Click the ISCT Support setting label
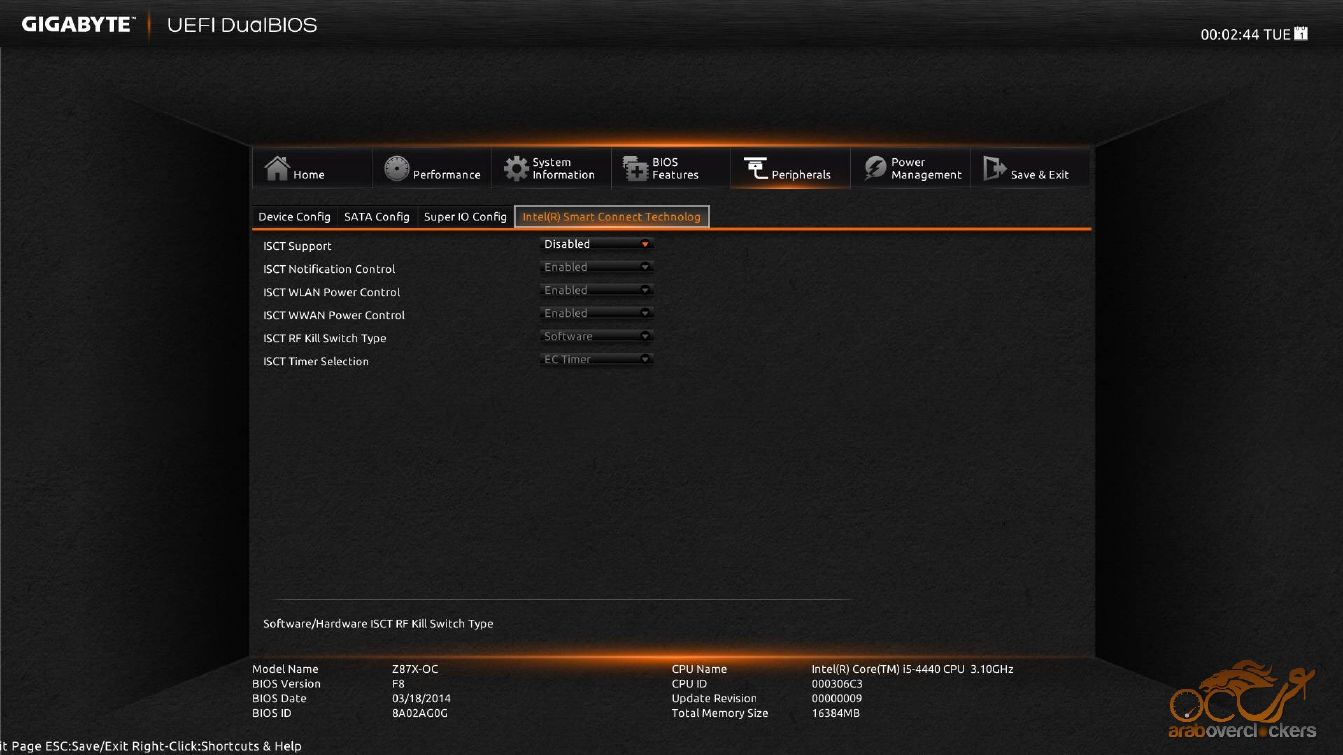 pyautogui.click(x=297, y=246)
